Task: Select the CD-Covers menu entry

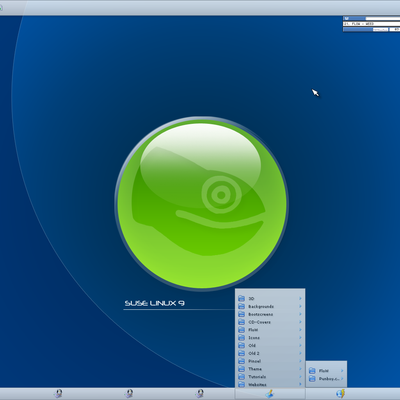Action: tap(270, 322)
